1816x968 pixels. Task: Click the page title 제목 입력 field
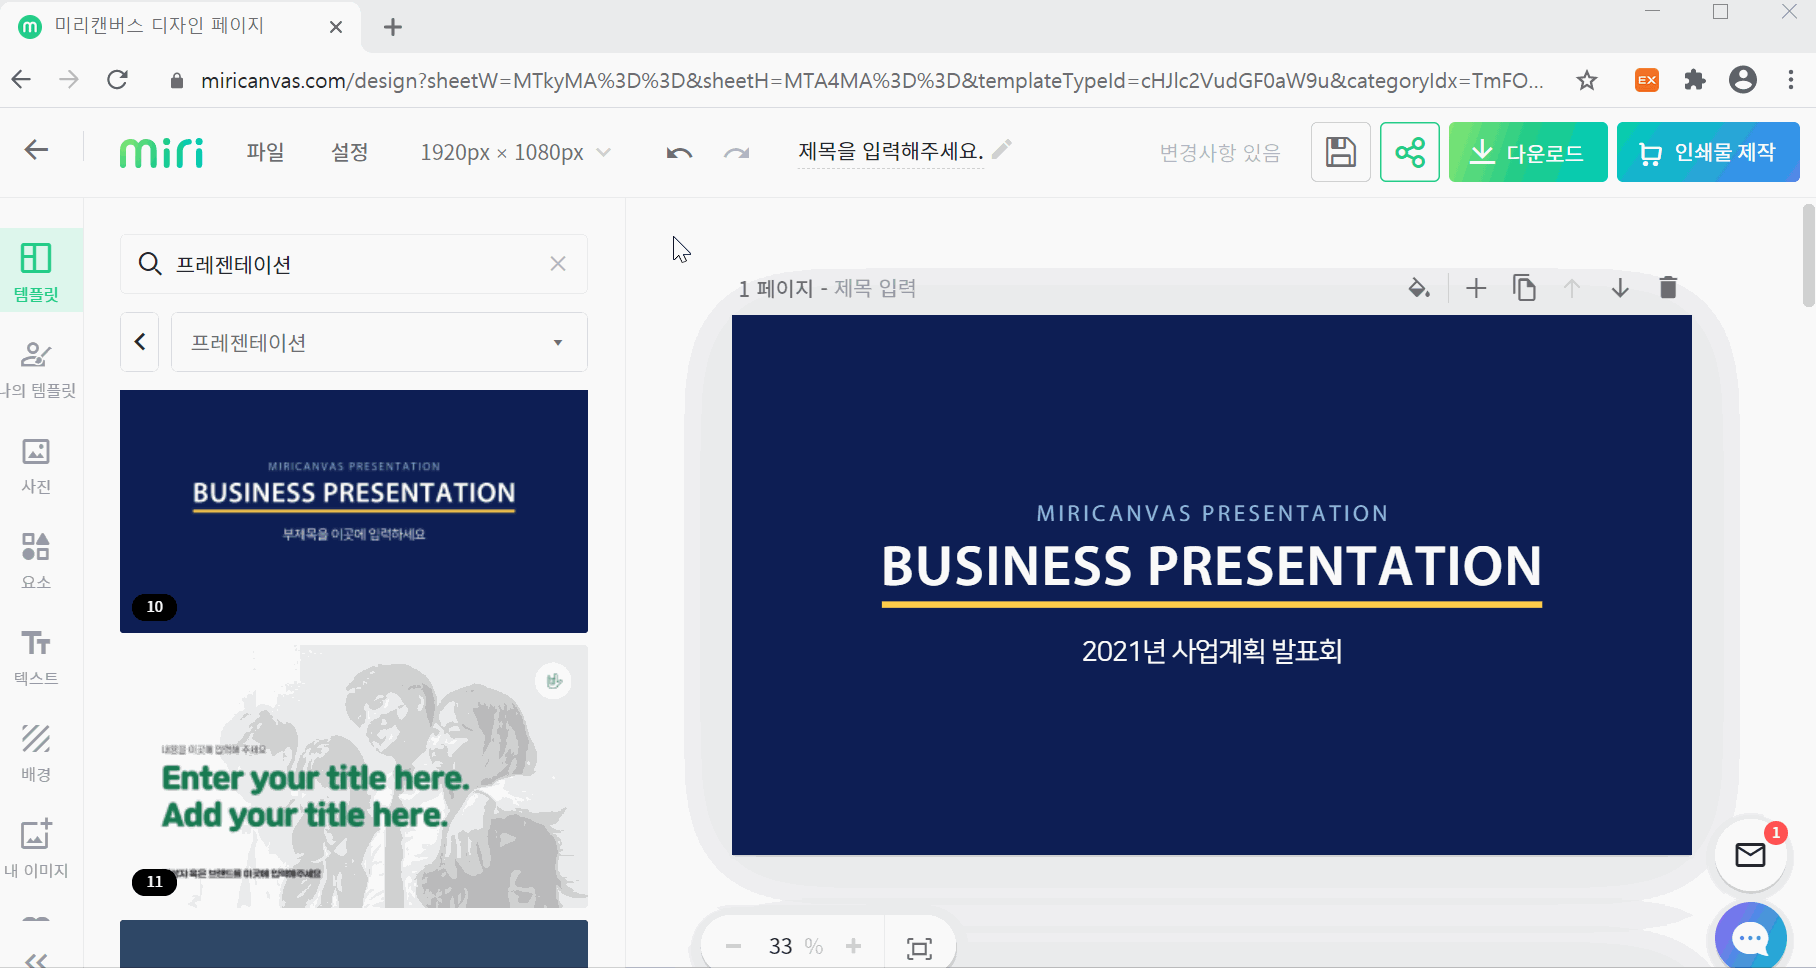[x=875, y=288]
